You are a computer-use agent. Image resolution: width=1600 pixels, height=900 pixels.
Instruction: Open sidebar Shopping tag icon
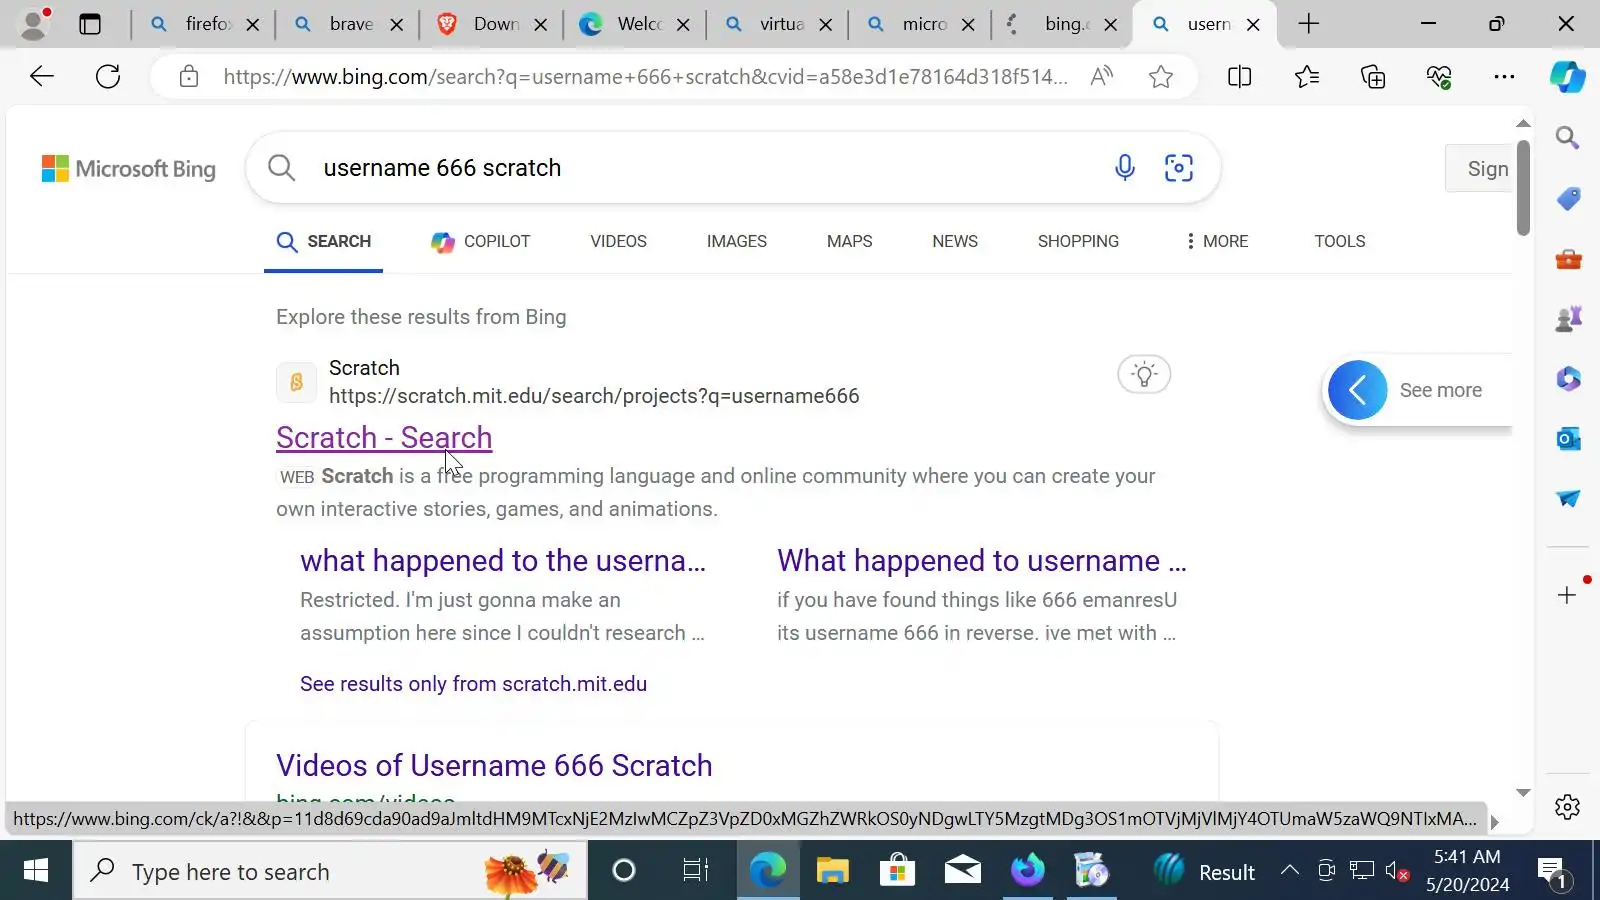point(1568,199)
